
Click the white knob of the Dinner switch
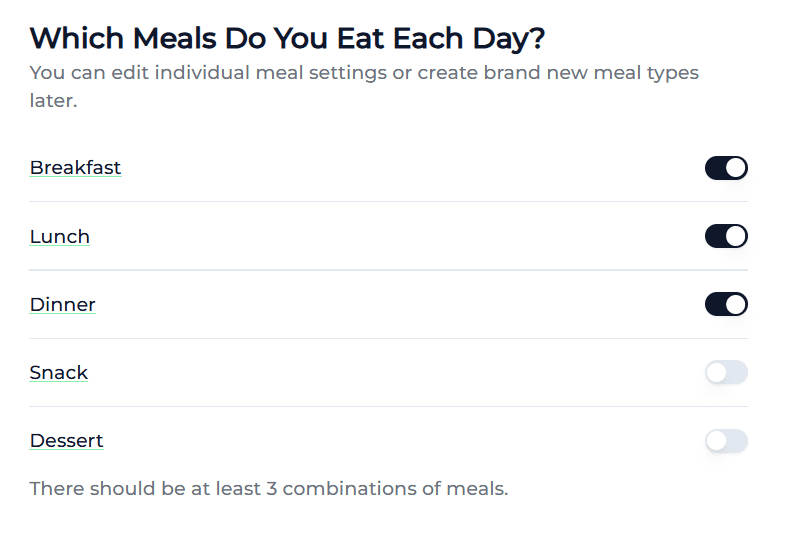coord(736,304)
